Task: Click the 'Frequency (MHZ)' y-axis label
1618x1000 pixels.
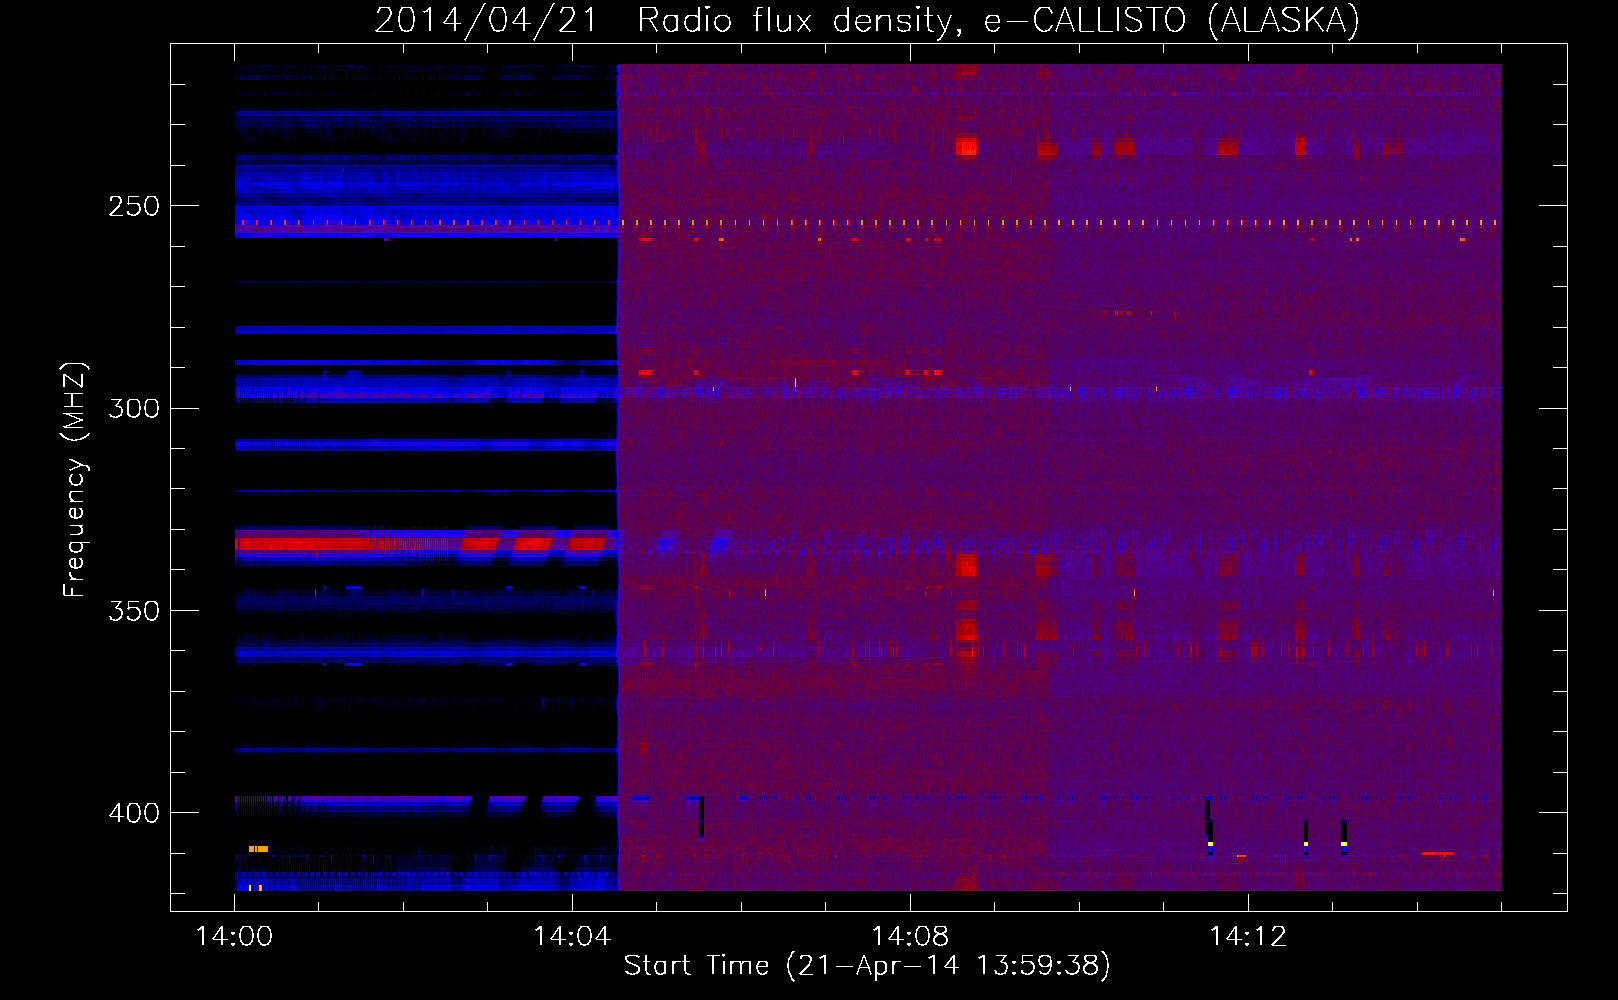Action: [75, 479]
